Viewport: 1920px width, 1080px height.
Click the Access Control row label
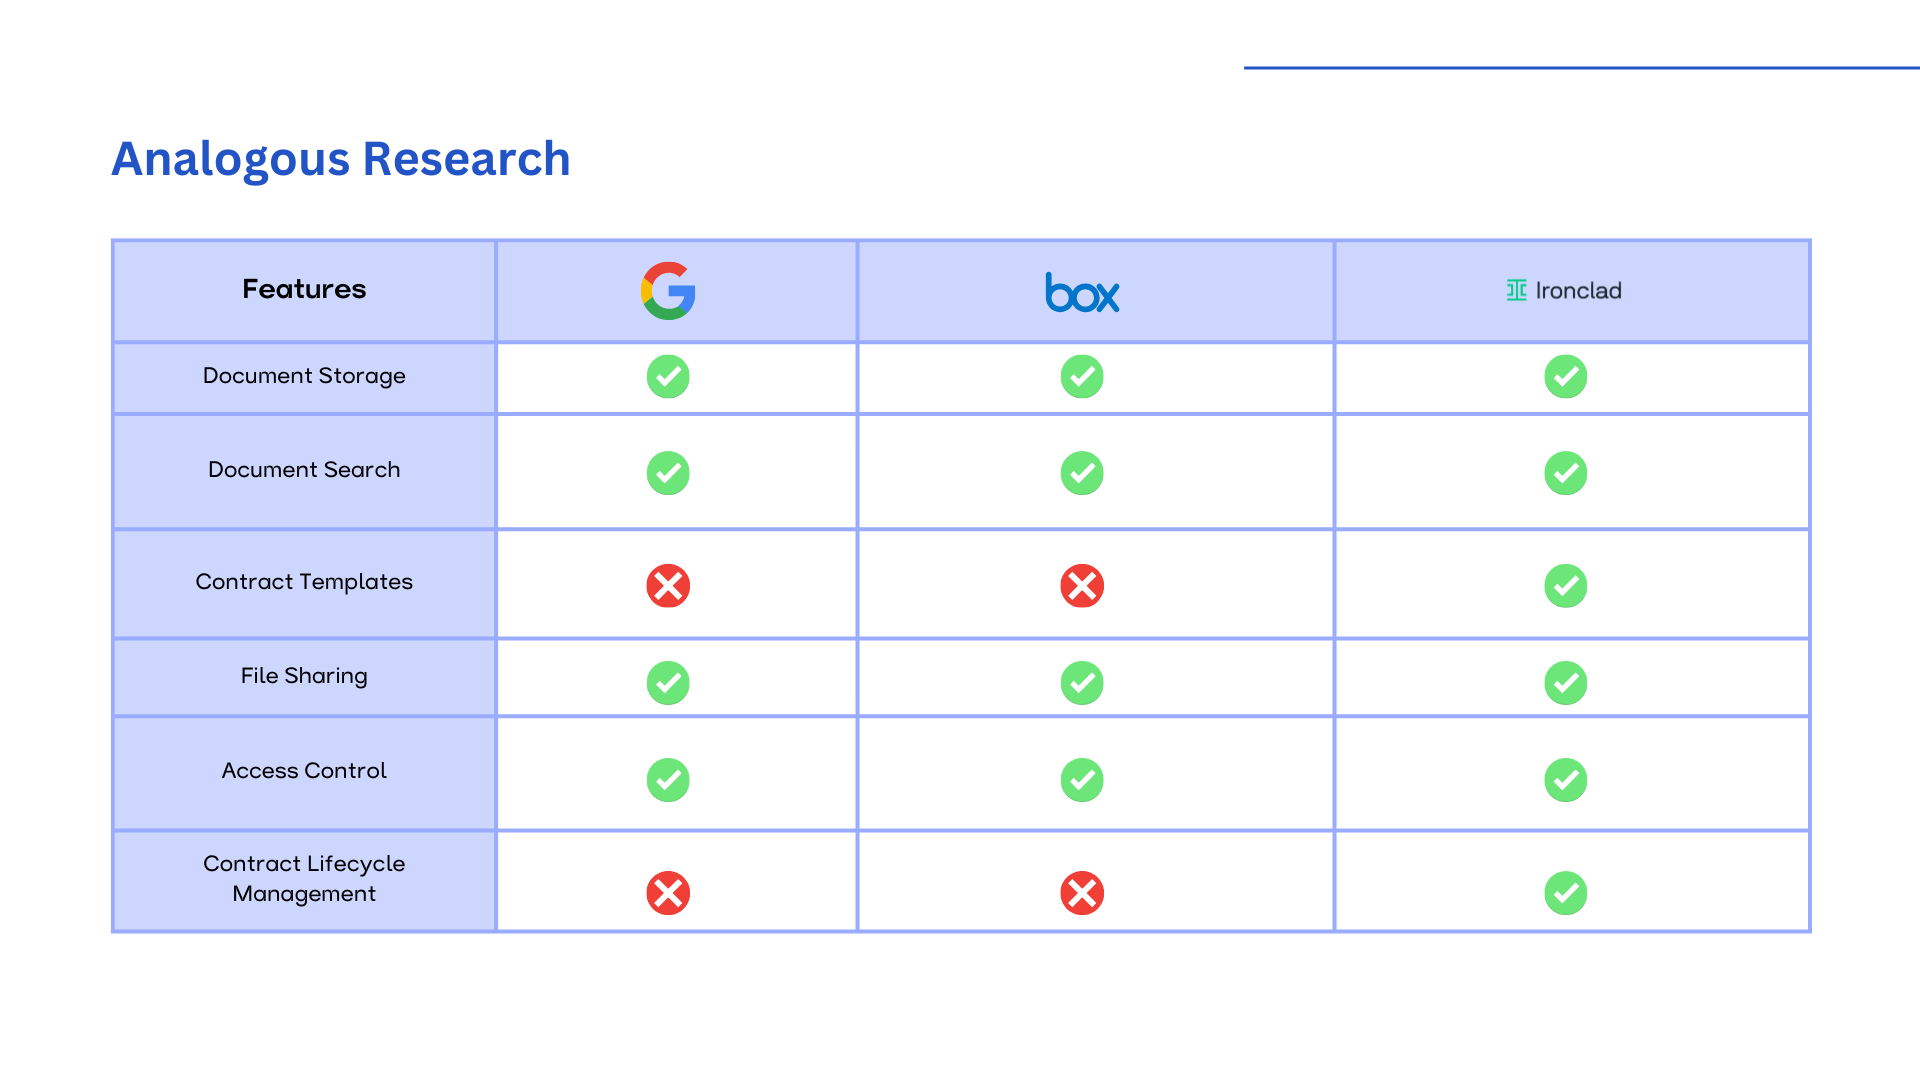coord(304,771)
